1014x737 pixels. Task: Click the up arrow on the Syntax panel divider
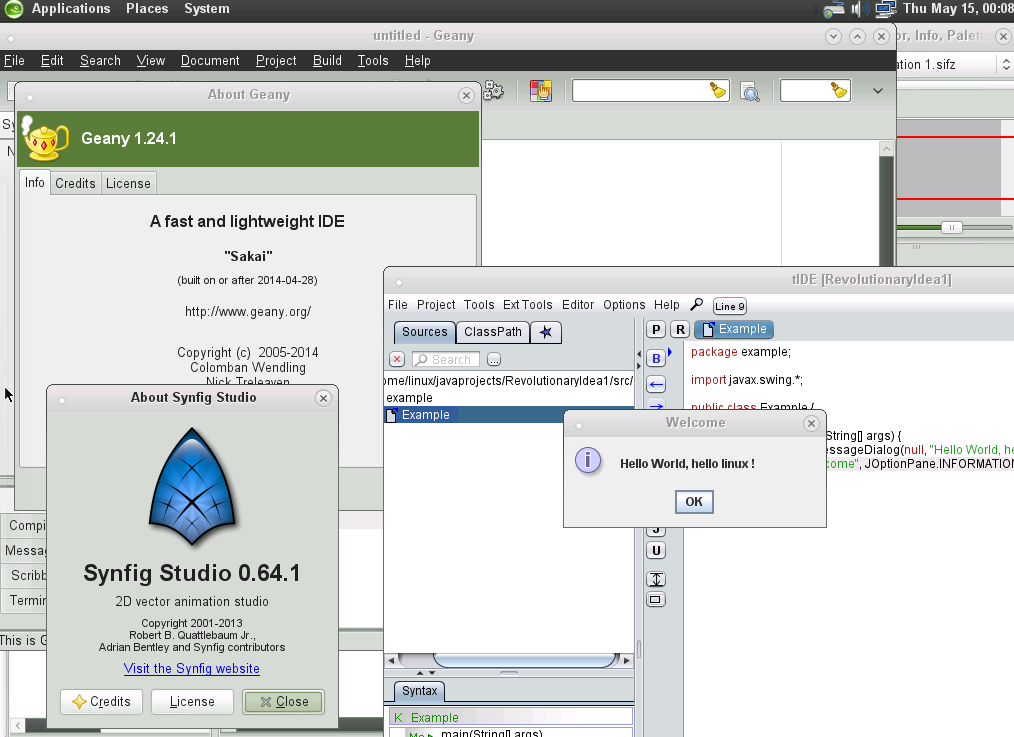pyautogui.click(x=420, y=673)
